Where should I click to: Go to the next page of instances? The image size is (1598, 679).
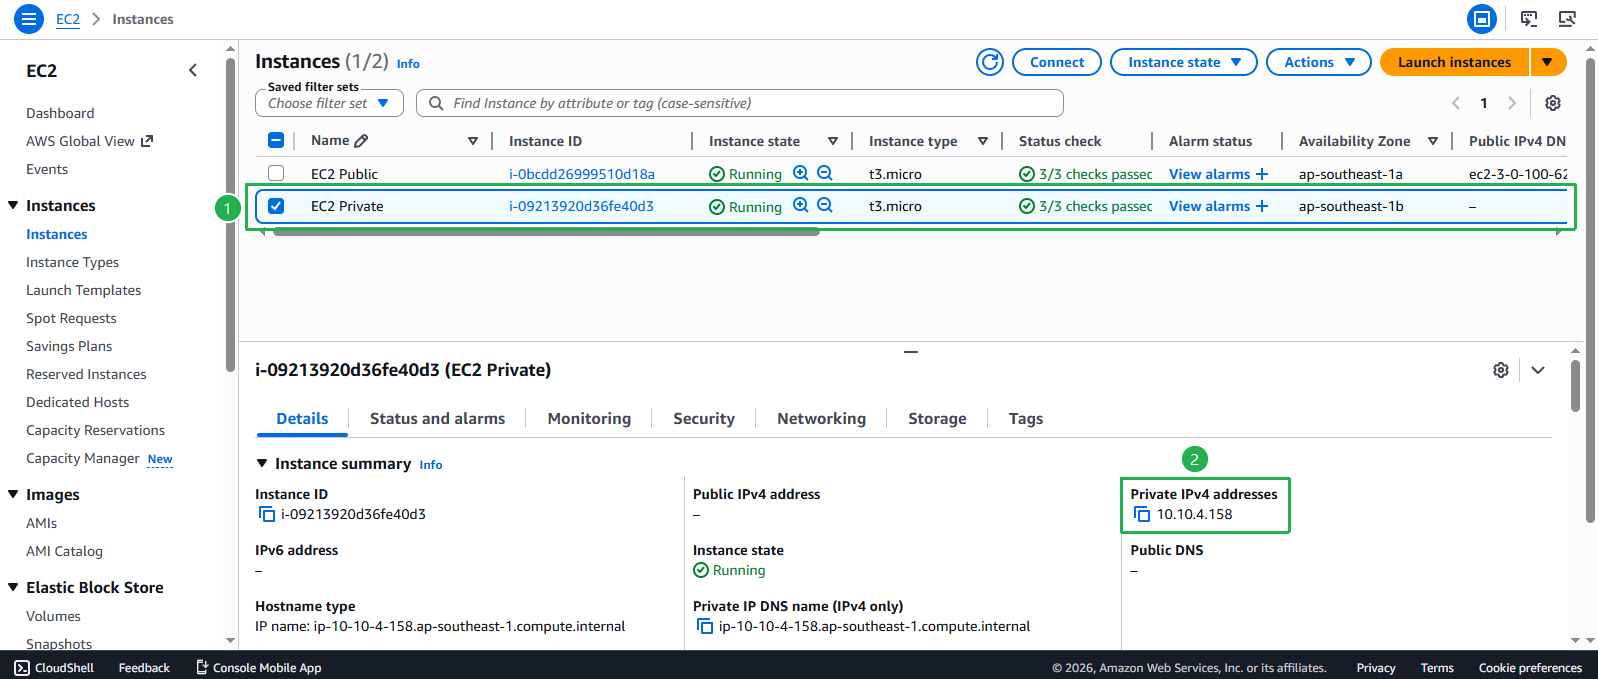pyautogui.click(x=1512, y=103)
